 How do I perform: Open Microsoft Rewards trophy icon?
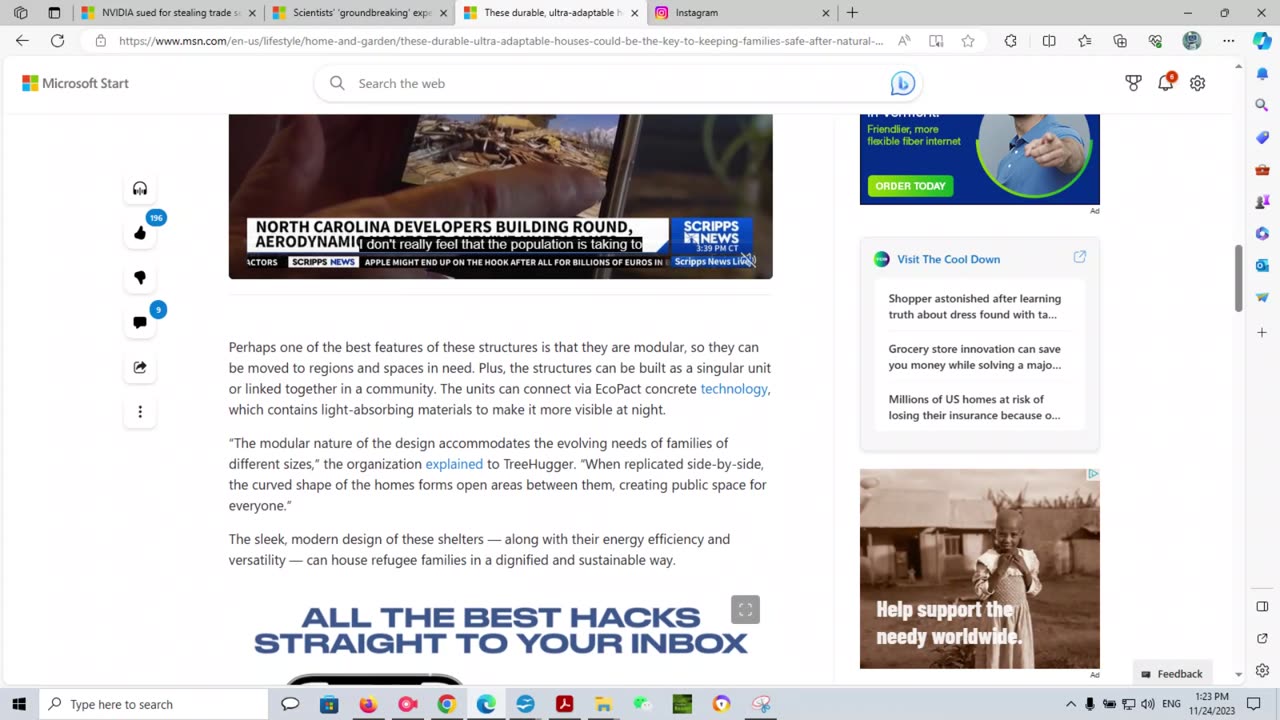tap(1133, 83)
